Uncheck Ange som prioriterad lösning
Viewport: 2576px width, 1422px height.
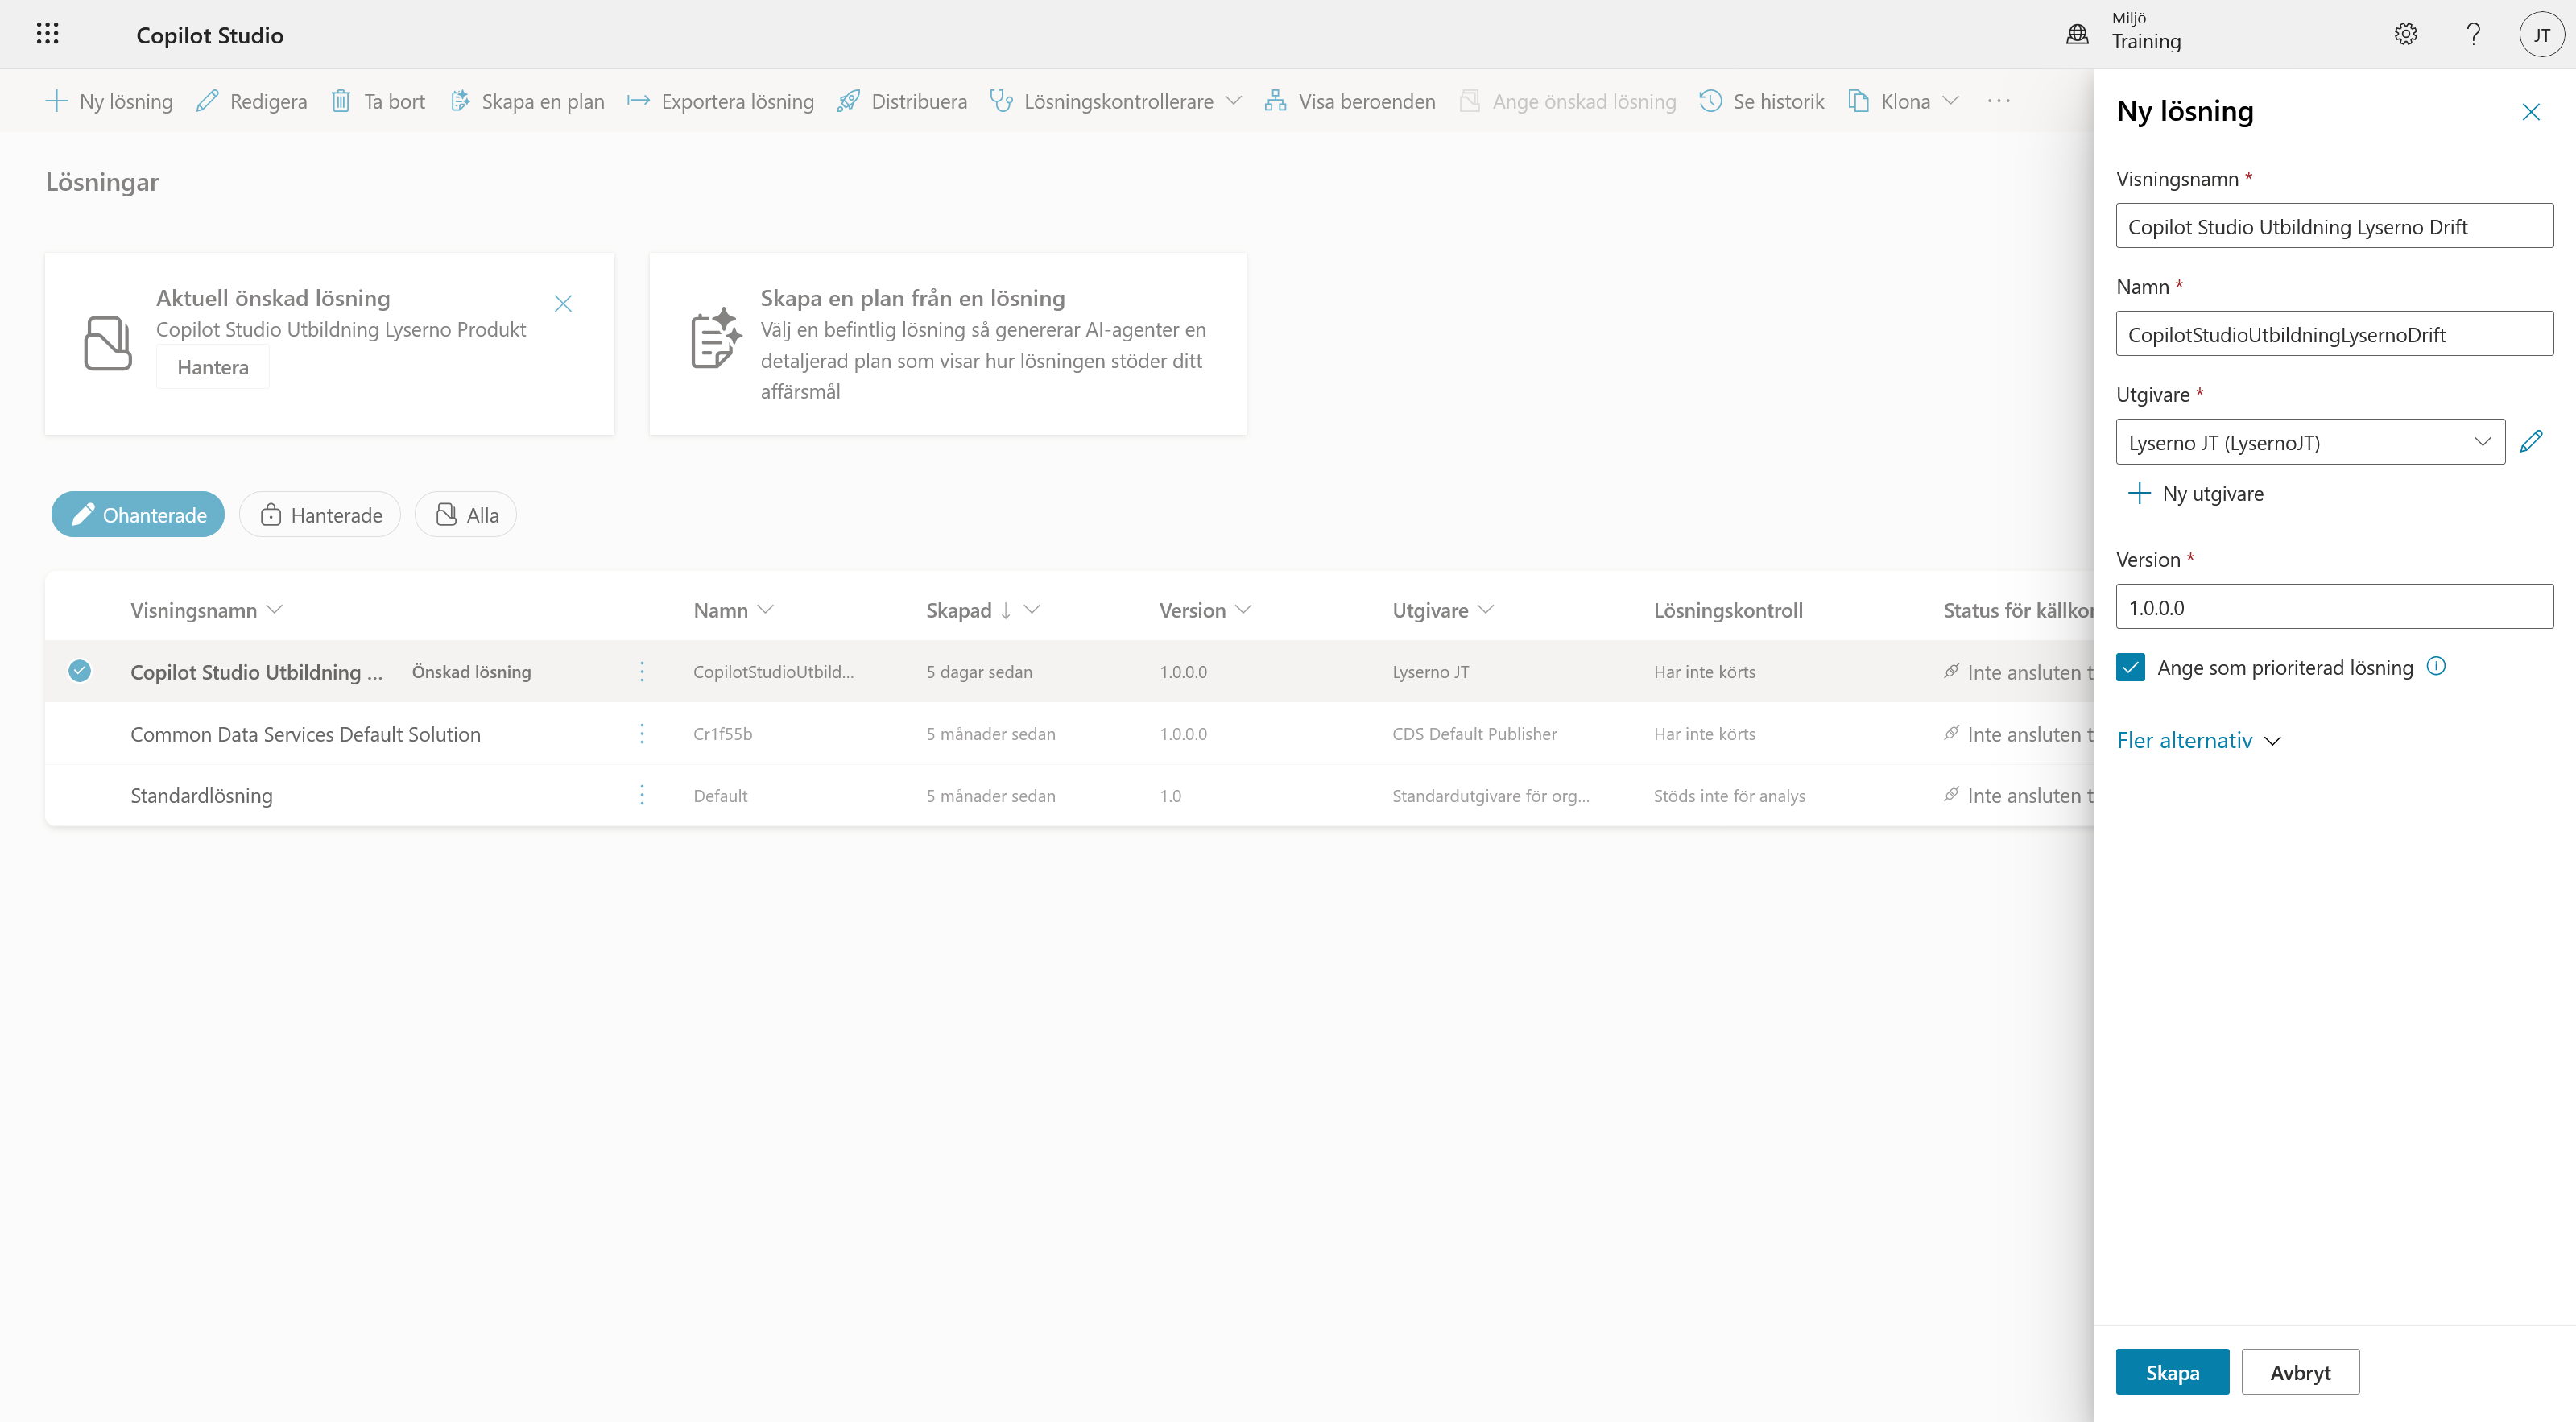(2130, 667)
